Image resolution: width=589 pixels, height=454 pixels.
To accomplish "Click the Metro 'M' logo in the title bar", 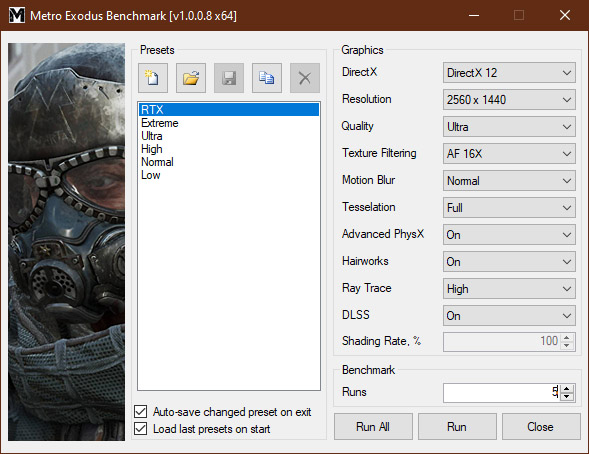I will coord(17,15).
